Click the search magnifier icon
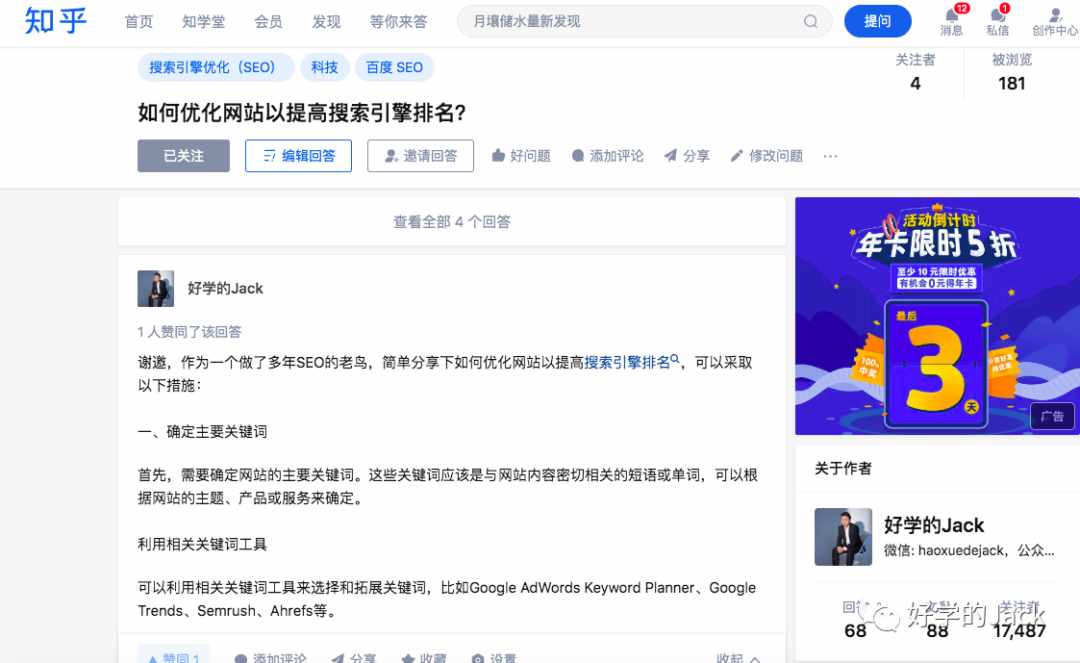Image resolution: width=1080 pixels, height=663 pixels. click(x=811, y=21)
